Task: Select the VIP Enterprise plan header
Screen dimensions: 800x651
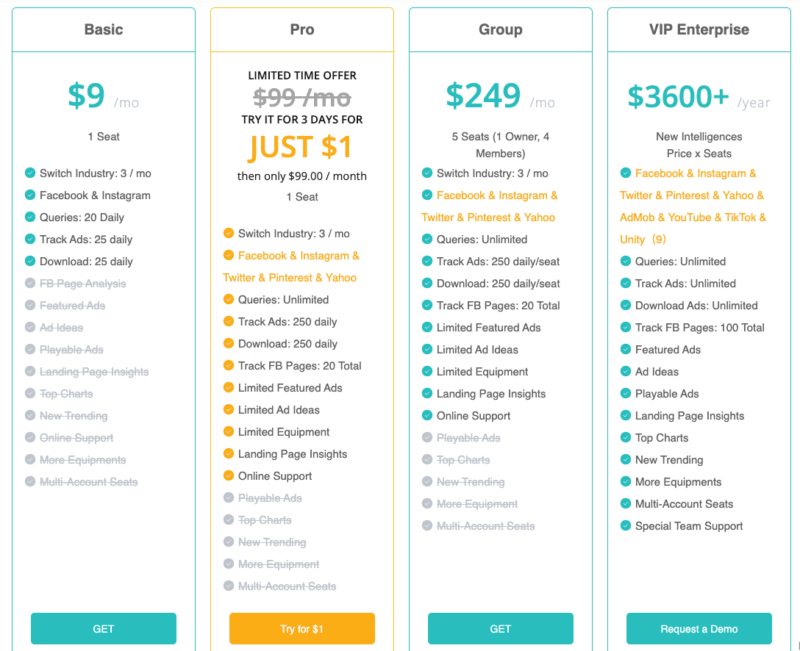Action: [699, 30]
